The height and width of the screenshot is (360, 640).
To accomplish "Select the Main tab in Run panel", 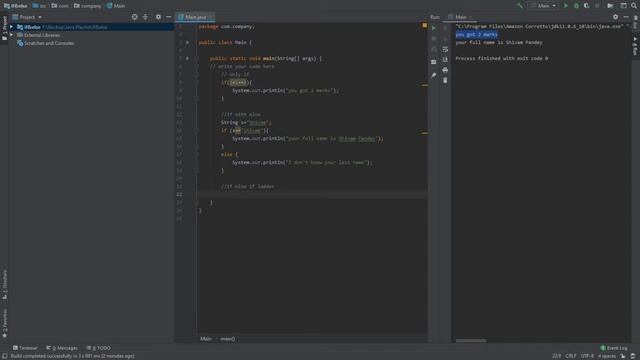I will coord(461,17).
